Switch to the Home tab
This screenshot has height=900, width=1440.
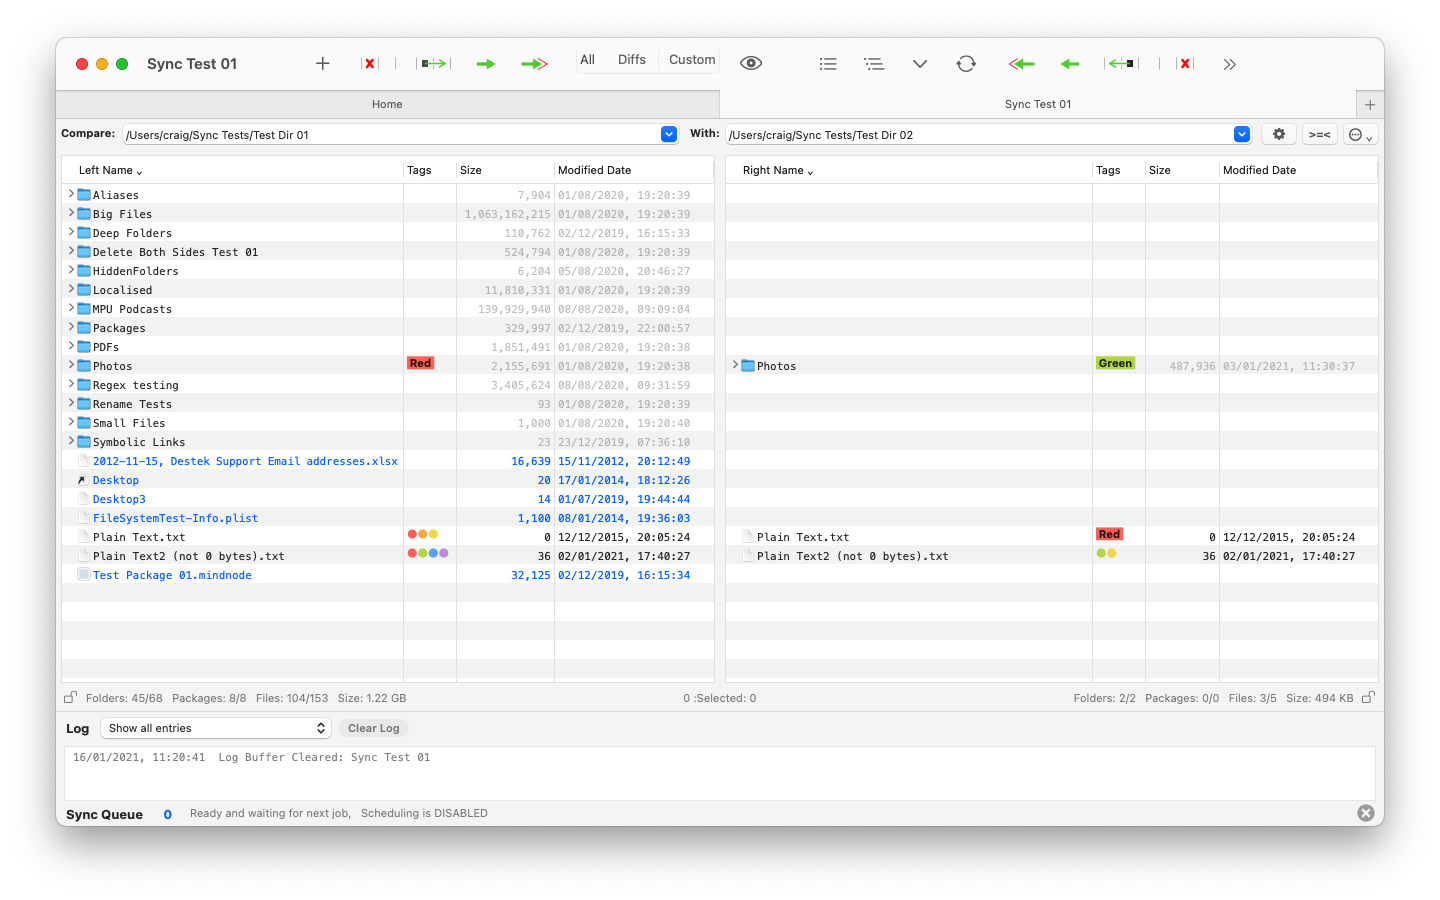tap(387, 104)
